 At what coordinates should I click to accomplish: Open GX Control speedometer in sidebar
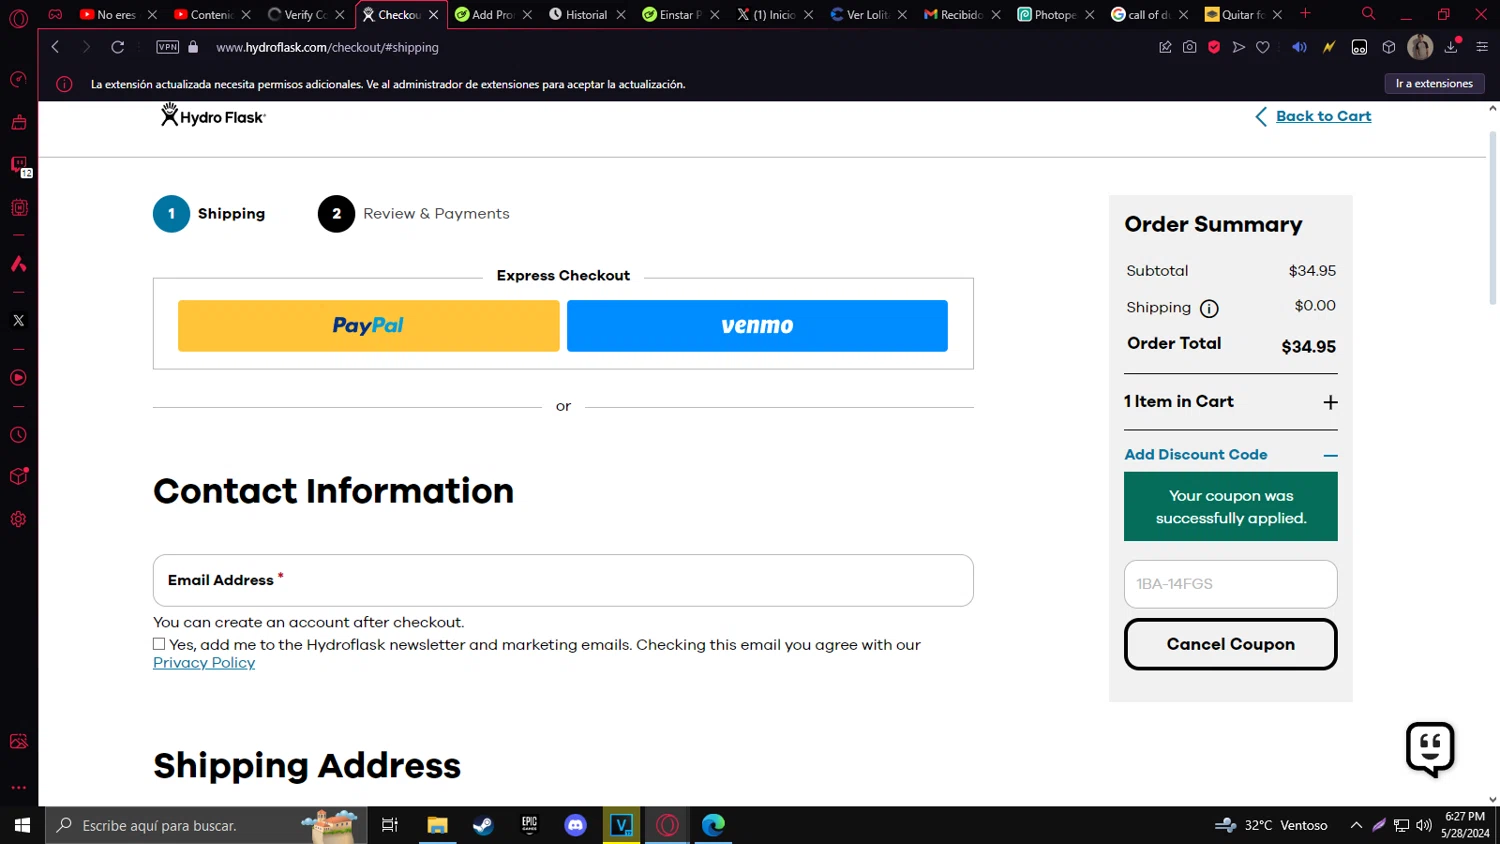pos(18,80)
